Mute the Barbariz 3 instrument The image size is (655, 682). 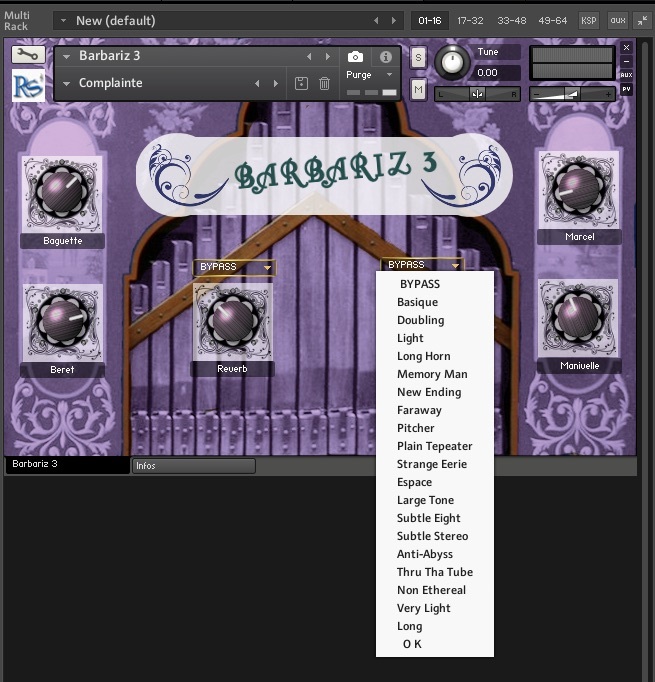pos(418,90)
